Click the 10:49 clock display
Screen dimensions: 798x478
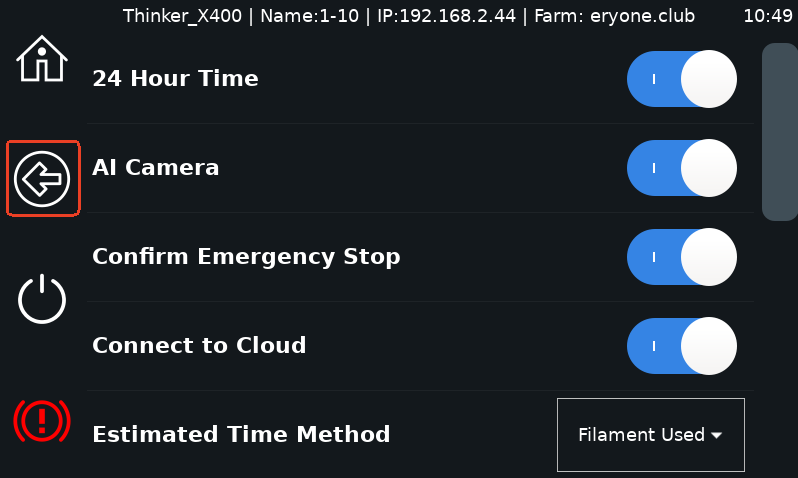pyautogui.click(x=768, y=16)
